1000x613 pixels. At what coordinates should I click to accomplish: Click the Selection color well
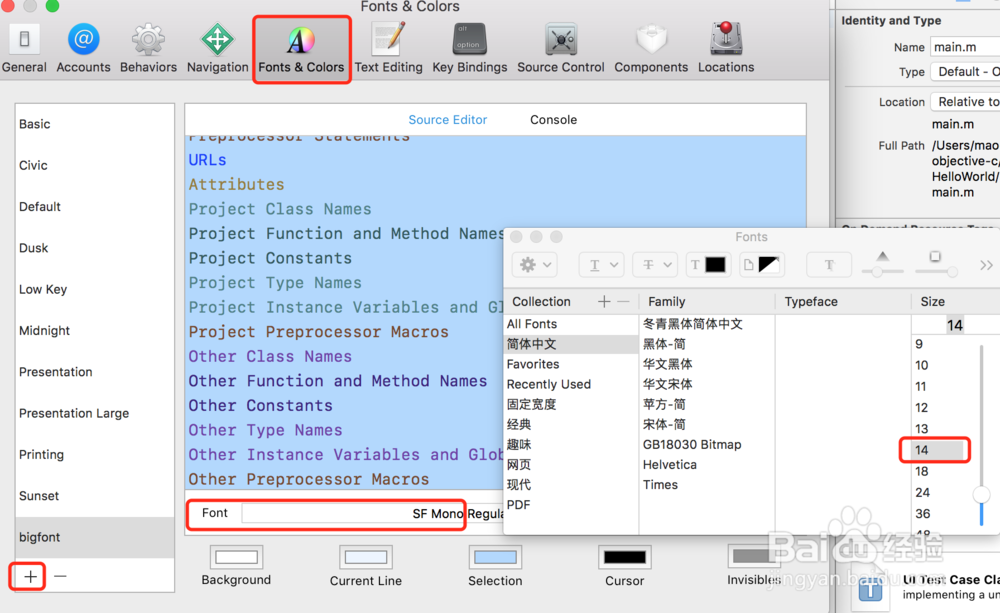click(x=496, y=558)
